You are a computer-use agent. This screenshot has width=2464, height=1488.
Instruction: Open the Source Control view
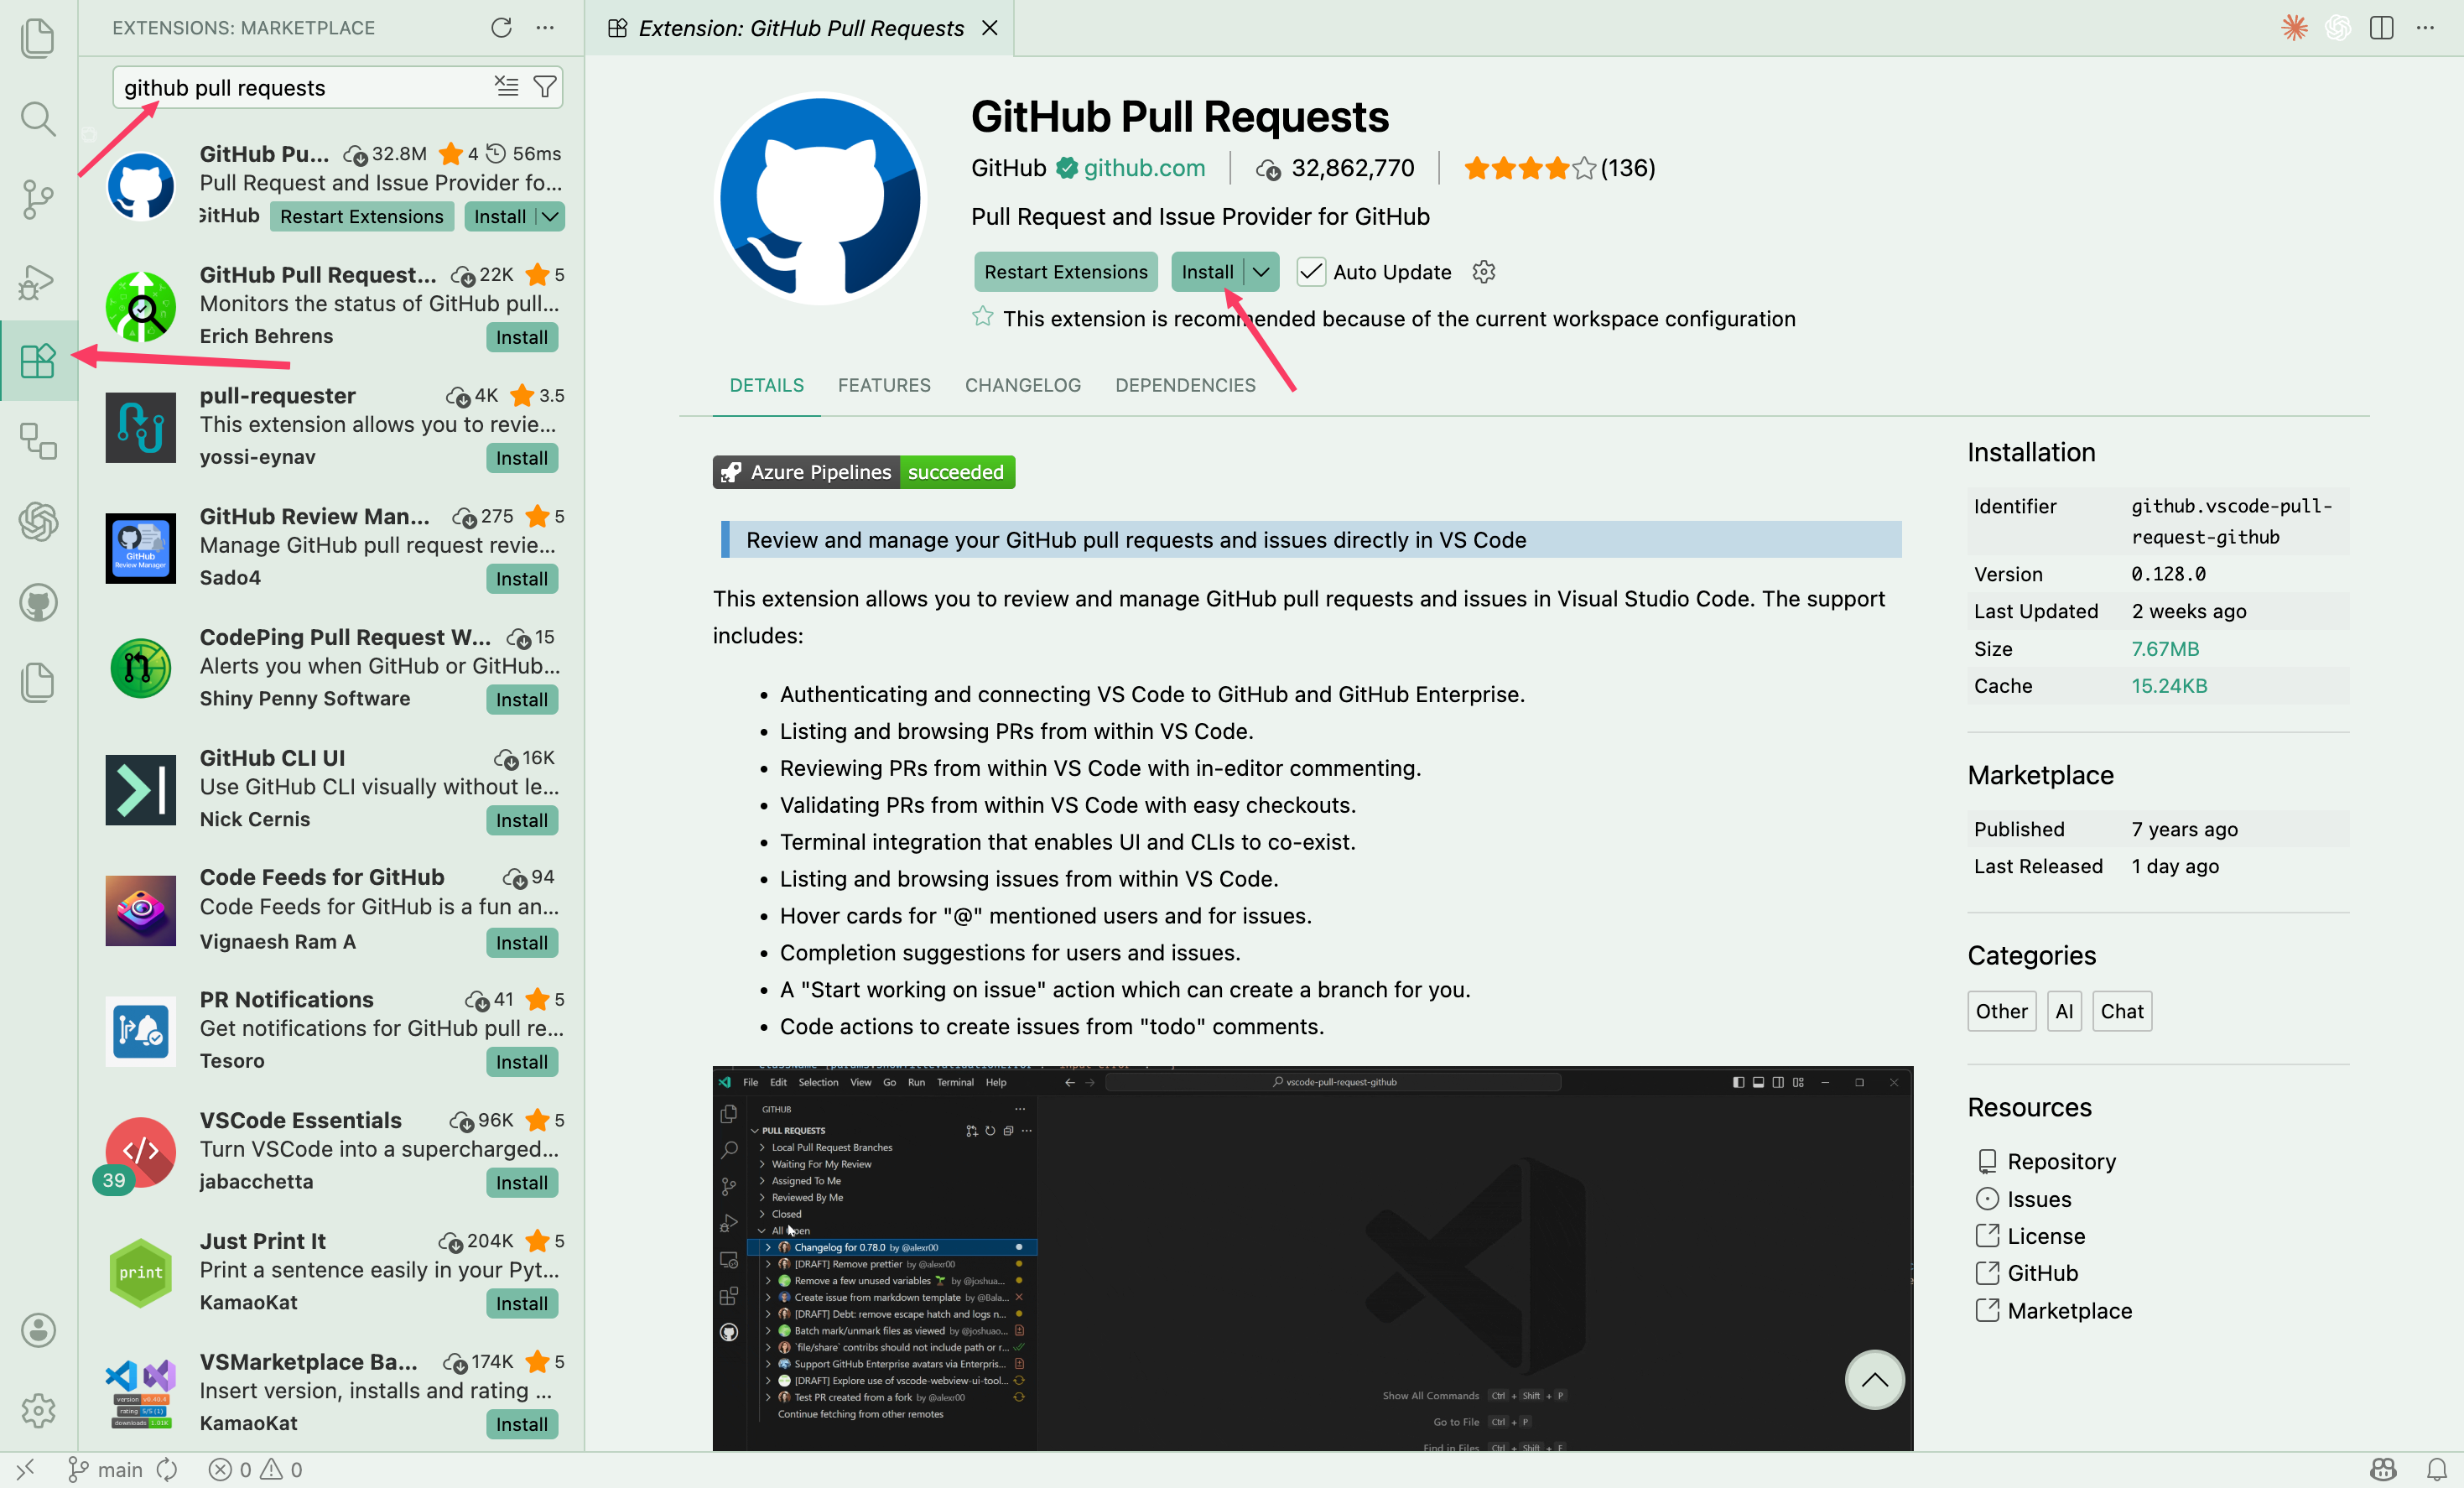(38, 200)
